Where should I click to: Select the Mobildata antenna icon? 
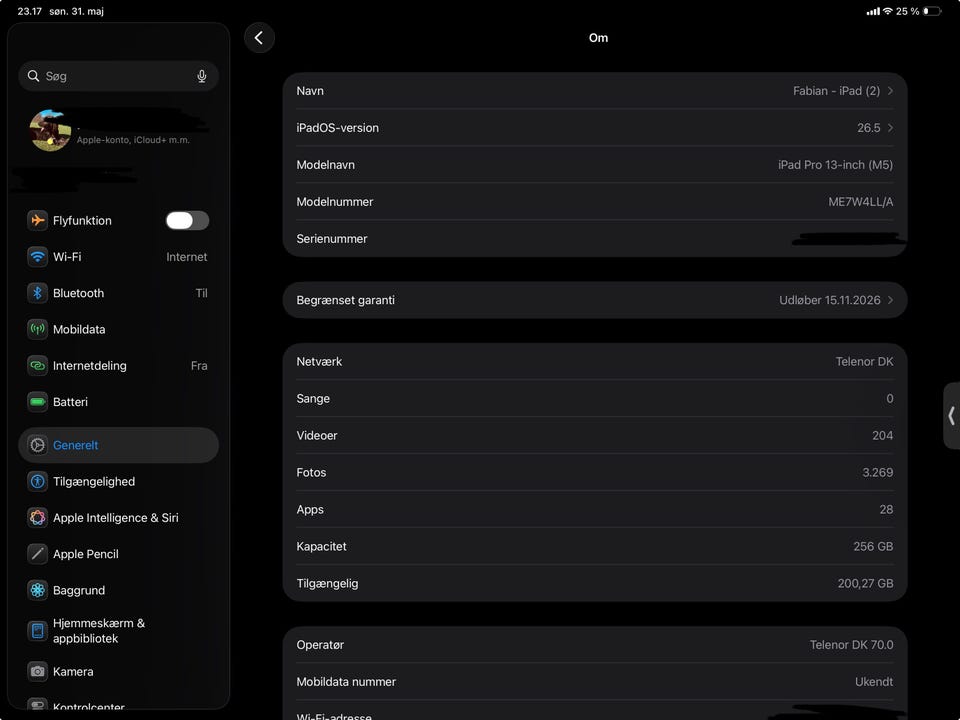tap(37, 329)
